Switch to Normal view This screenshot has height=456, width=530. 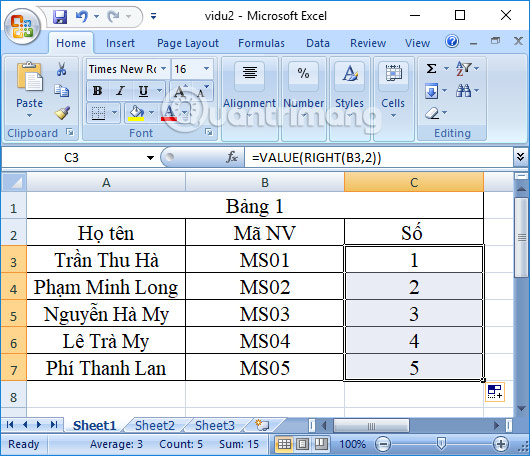[x=284, y=444]
